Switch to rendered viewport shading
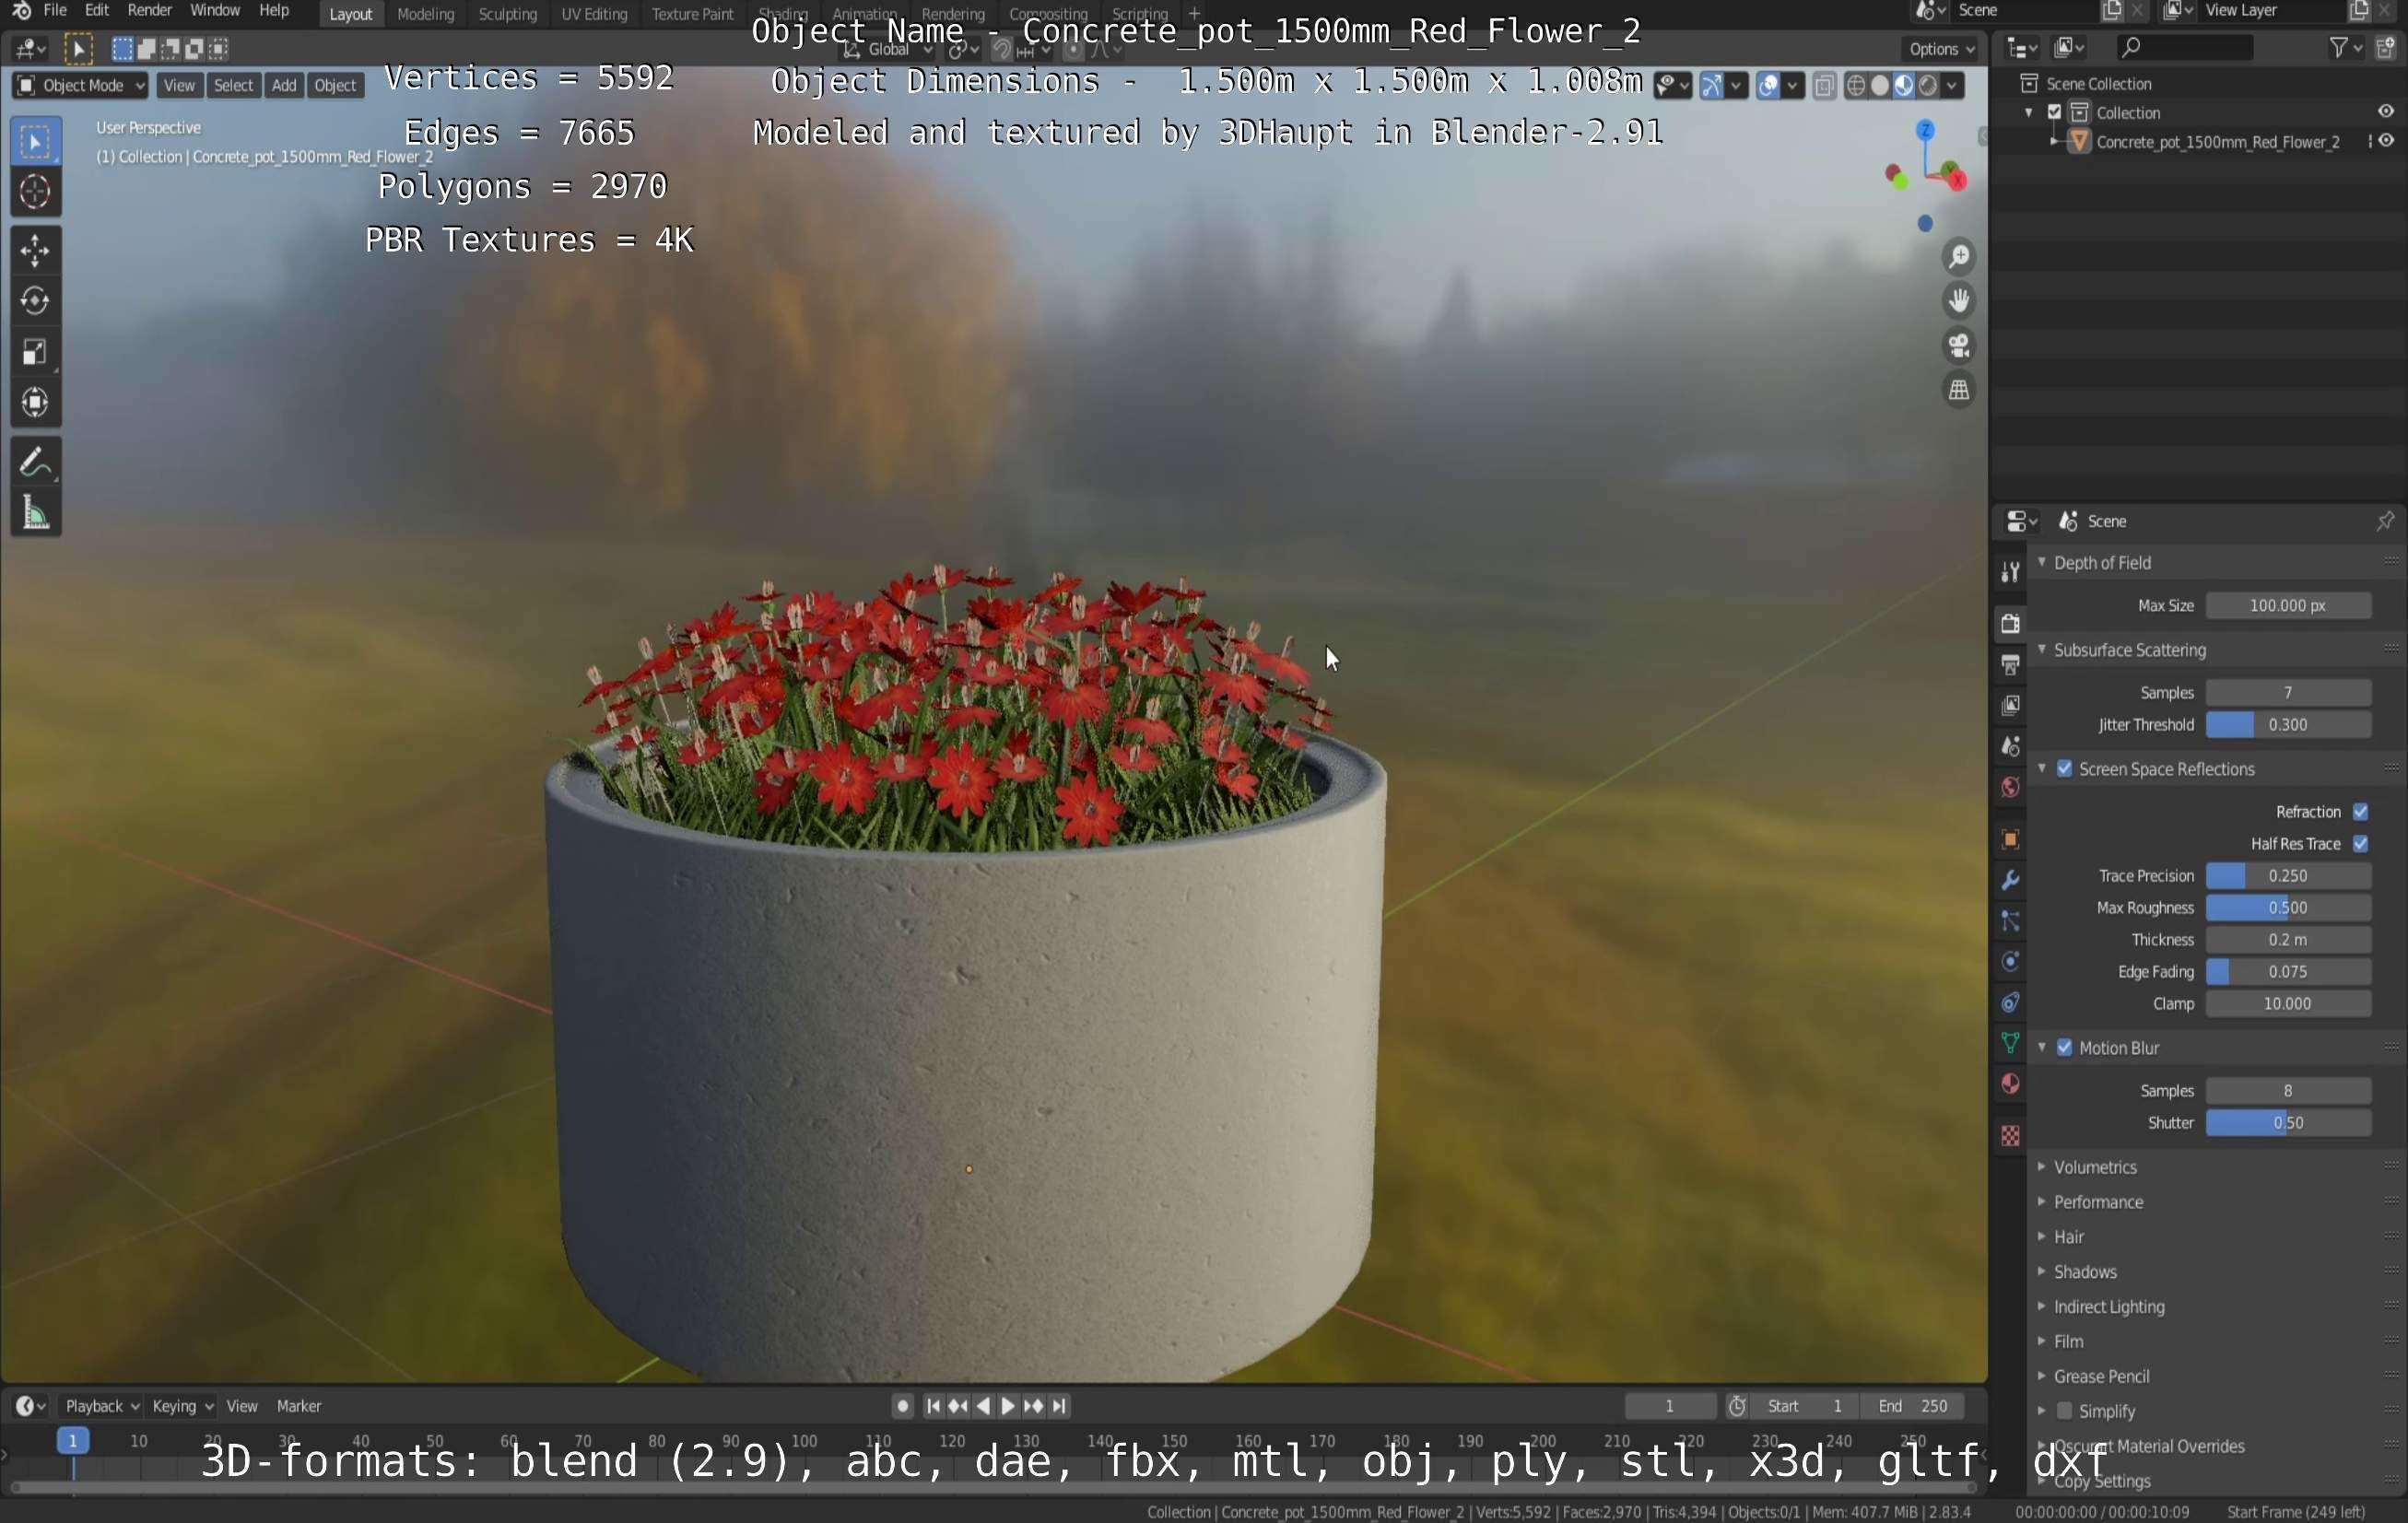2408x1523 pixels. (1927, 86)
